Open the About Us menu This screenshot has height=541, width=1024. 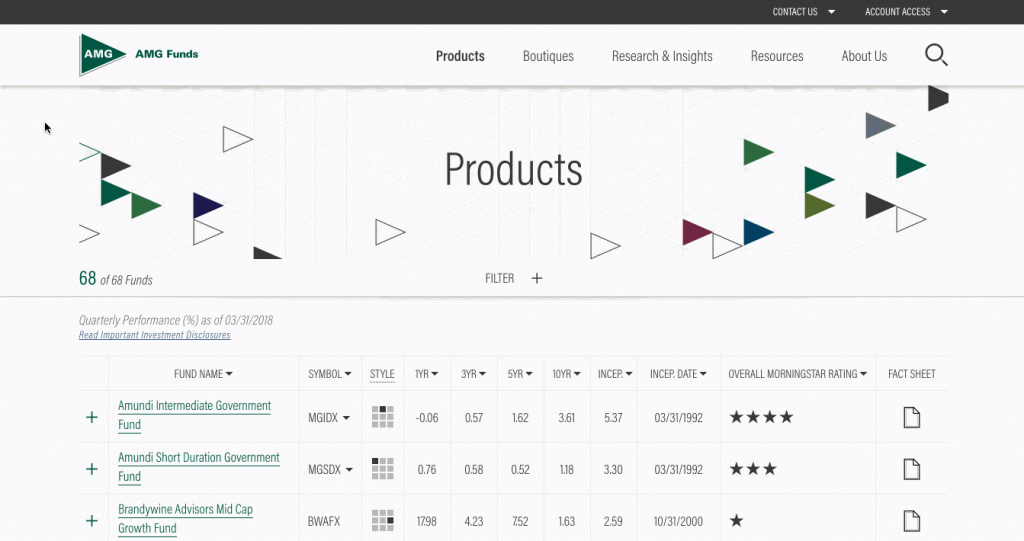point(864,56)
